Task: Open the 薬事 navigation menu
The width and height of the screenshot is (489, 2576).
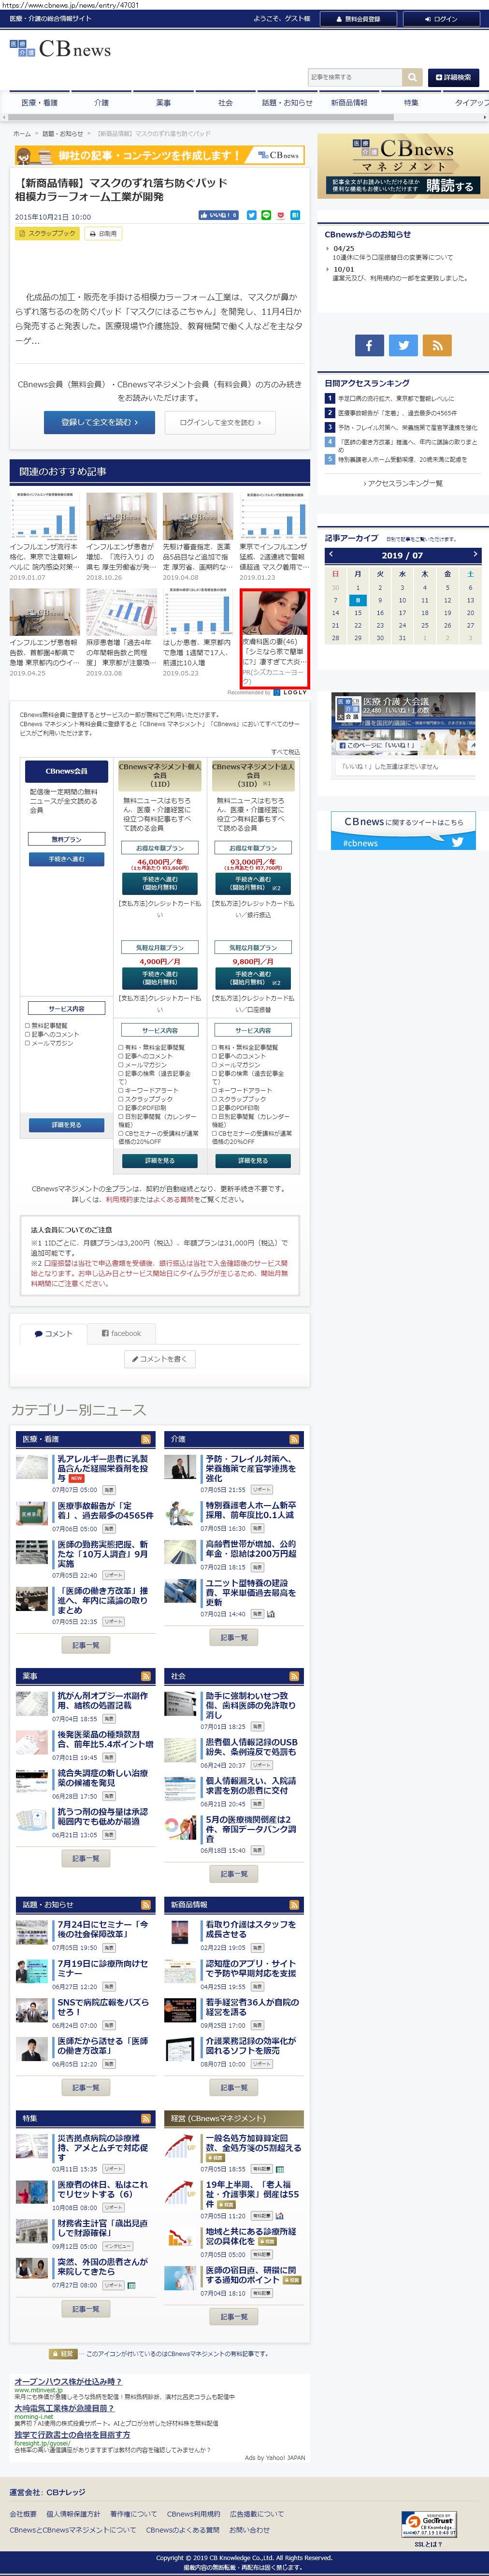Action: [163, 102]
